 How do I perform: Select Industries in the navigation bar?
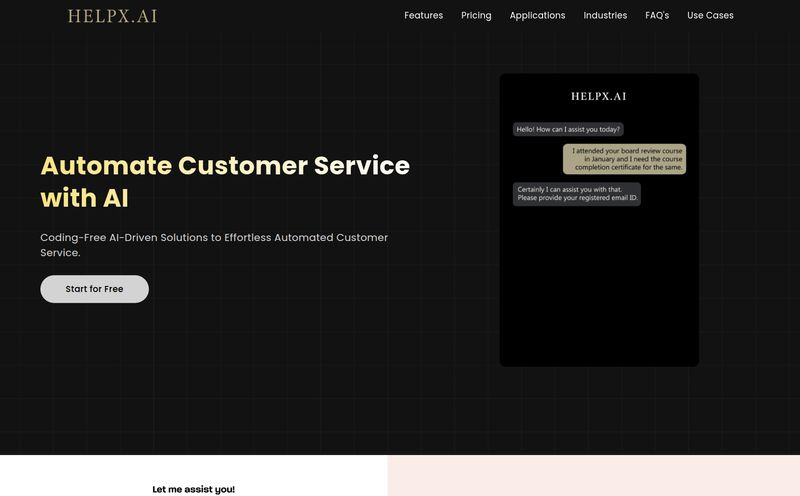(605, 15)
